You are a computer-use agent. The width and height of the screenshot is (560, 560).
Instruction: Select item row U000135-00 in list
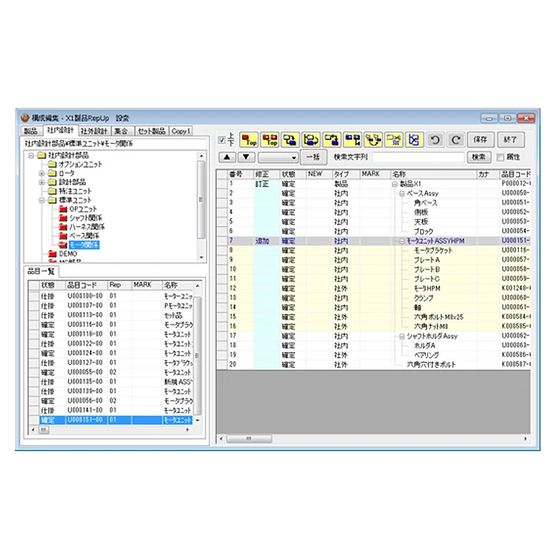[111, 382]
